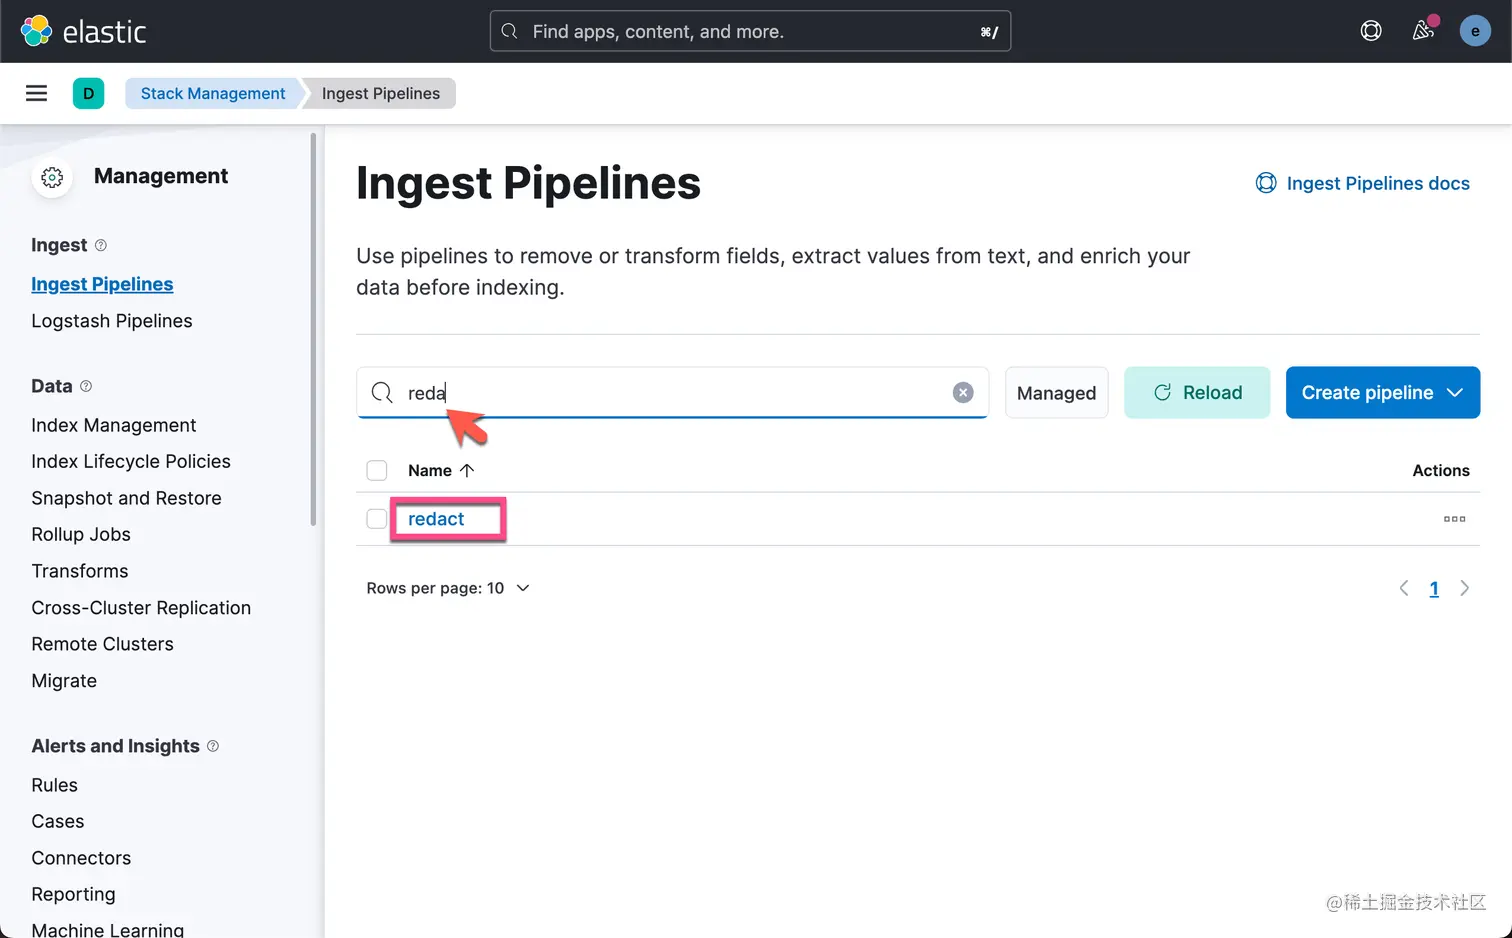1512x938 pixels.
Task: Toggle the hamburger navigation menu
Action: click(37, 93)
